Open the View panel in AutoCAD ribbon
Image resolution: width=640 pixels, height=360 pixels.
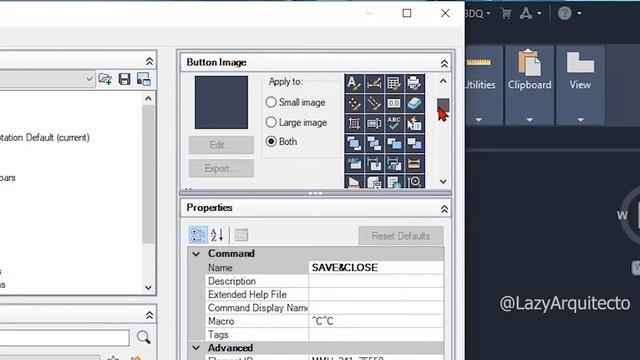coord(580,70)
